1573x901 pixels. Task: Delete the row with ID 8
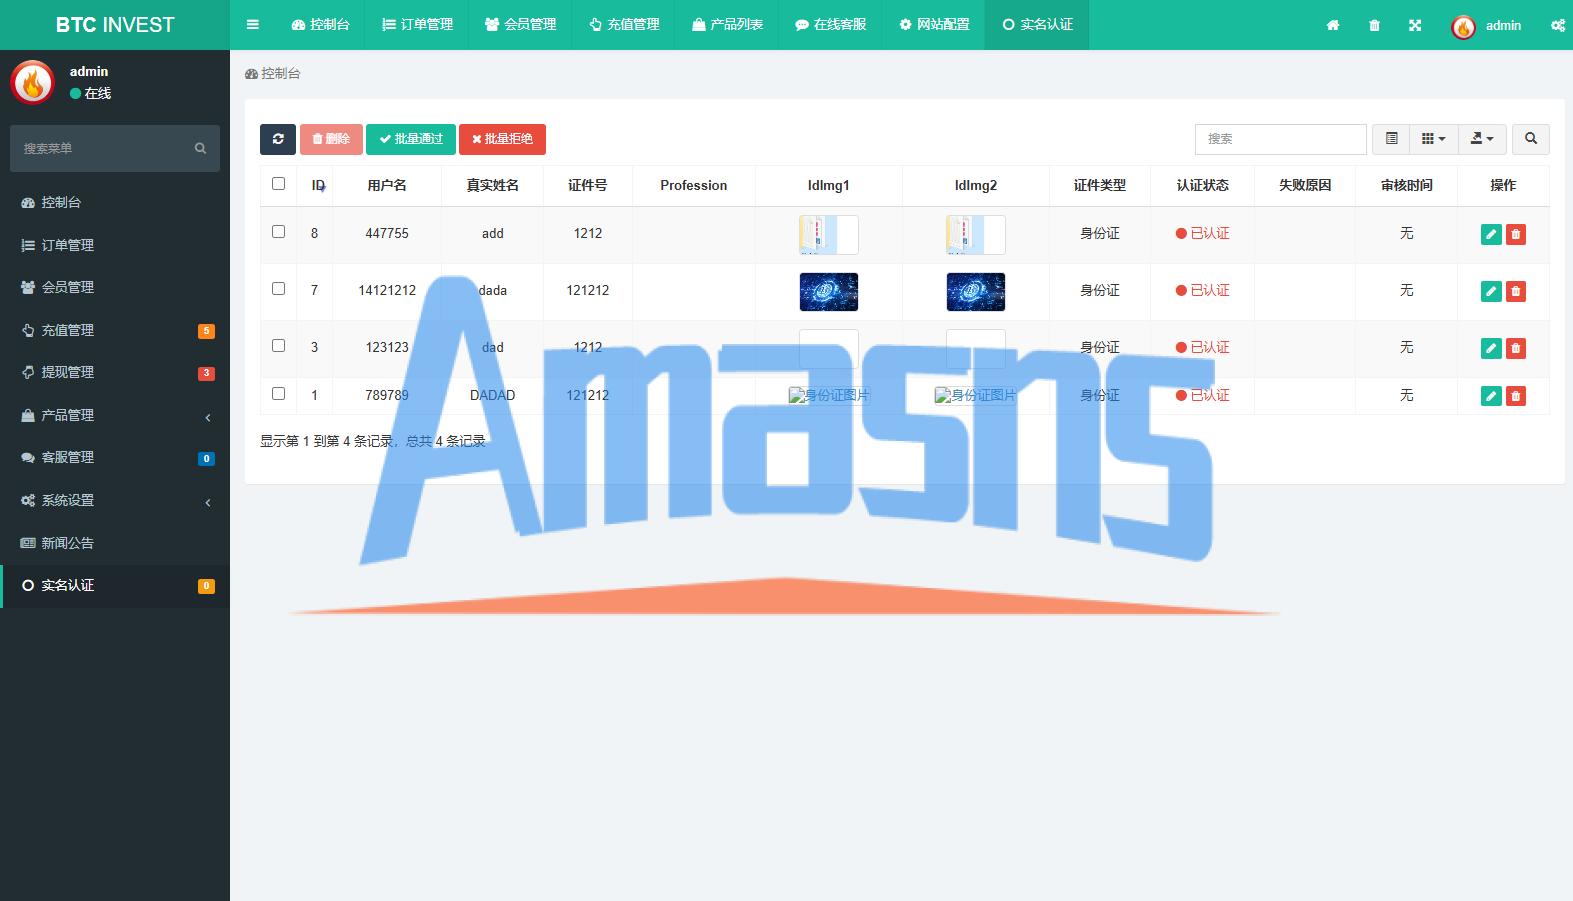pyautogui.click(x=1516, y=234)
